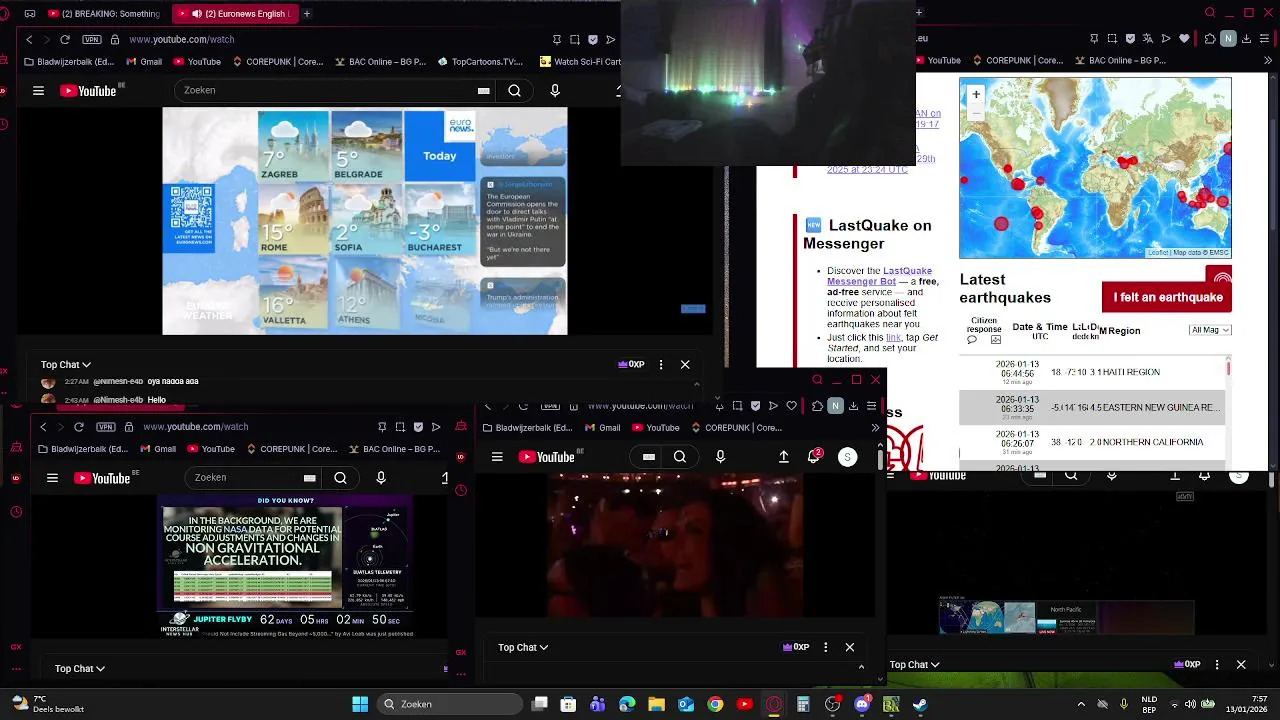Open COREPUNK bookmark in top-left browser
Viewport: 1280px width, 720px height.
(x=277, y=61)
